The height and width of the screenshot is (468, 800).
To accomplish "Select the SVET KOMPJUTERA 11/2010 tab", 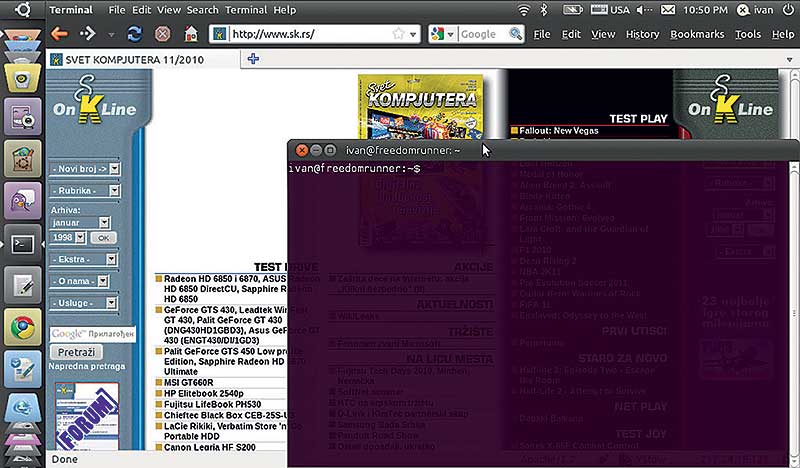I will tap(143, 60).
